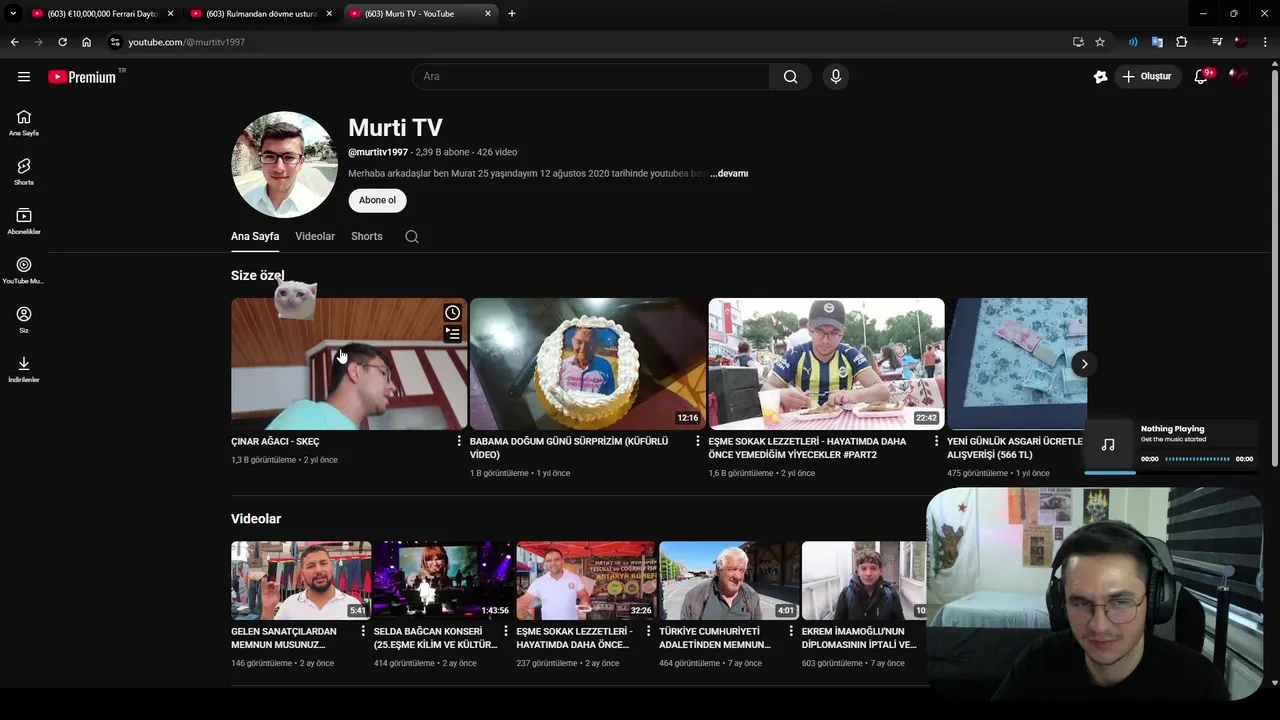Go back in browser history

click(x=14, y=42)
